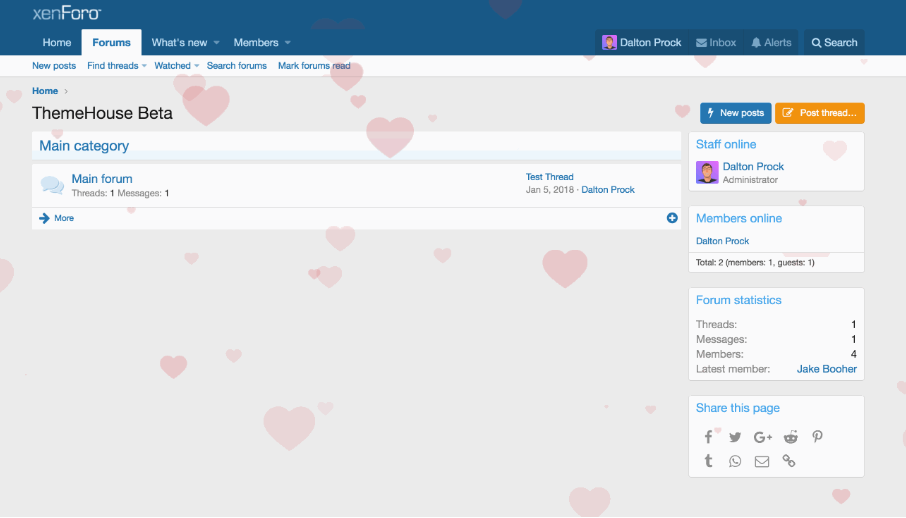The height and width of the screenshot is (518, 906).
Task: Copy page link with chain icon
Action: [x=789, y=461]
